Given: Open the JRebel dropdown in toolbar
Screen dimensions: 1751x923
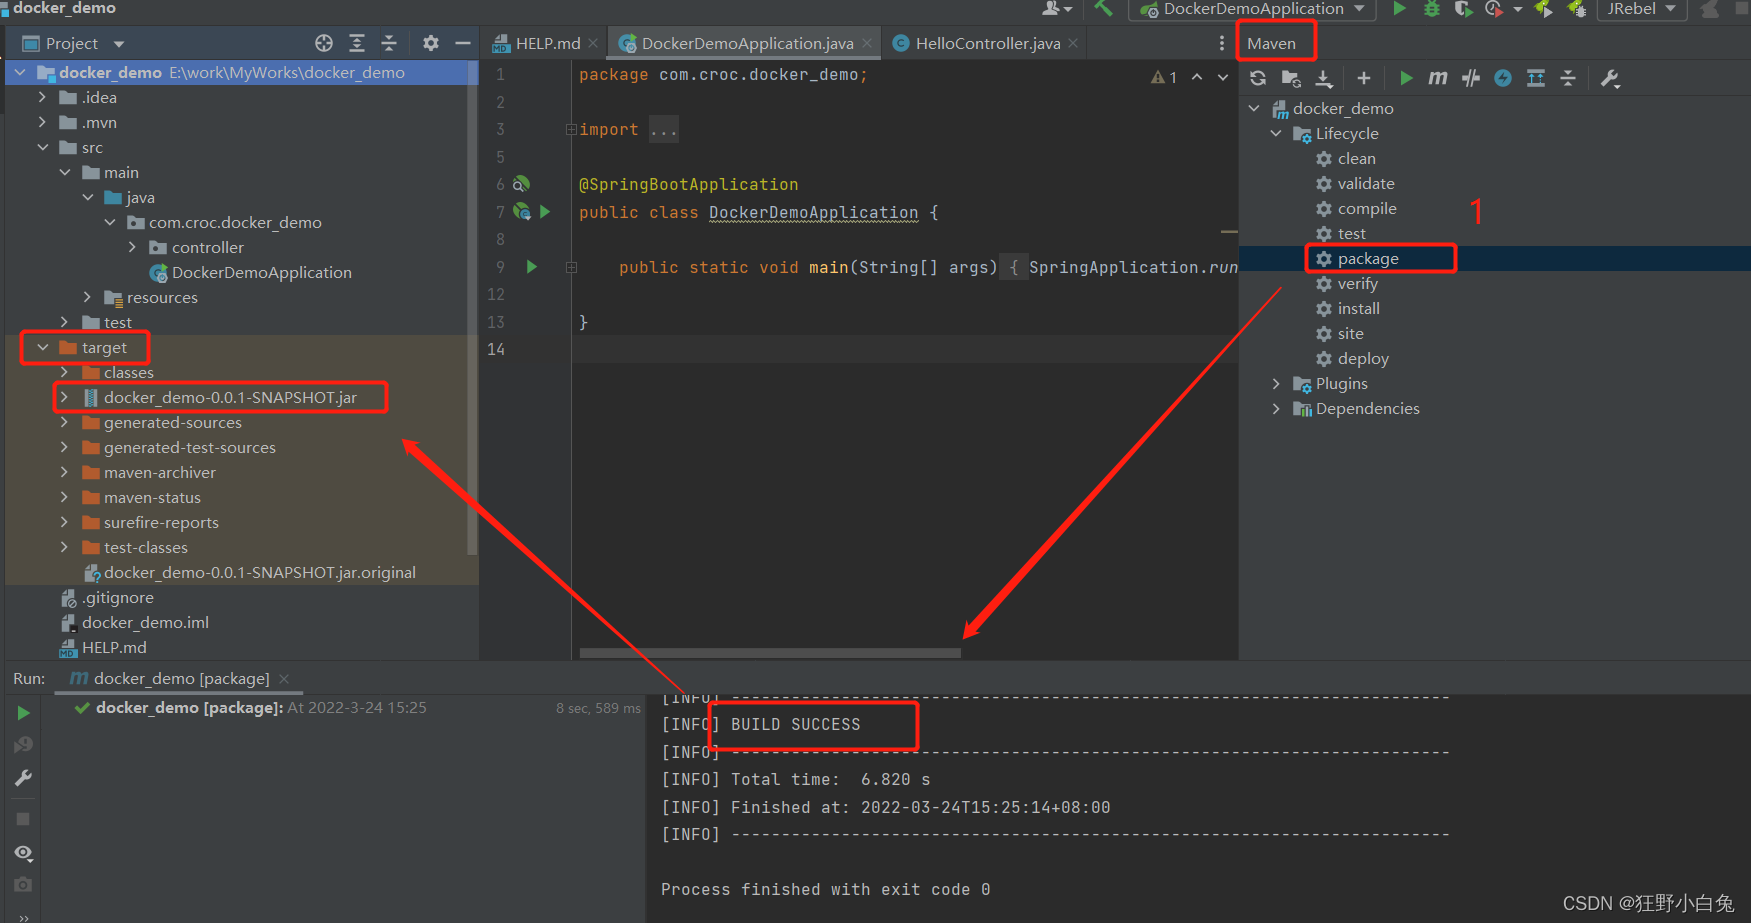Looking at the screenshot, I should pos(1641,9).
